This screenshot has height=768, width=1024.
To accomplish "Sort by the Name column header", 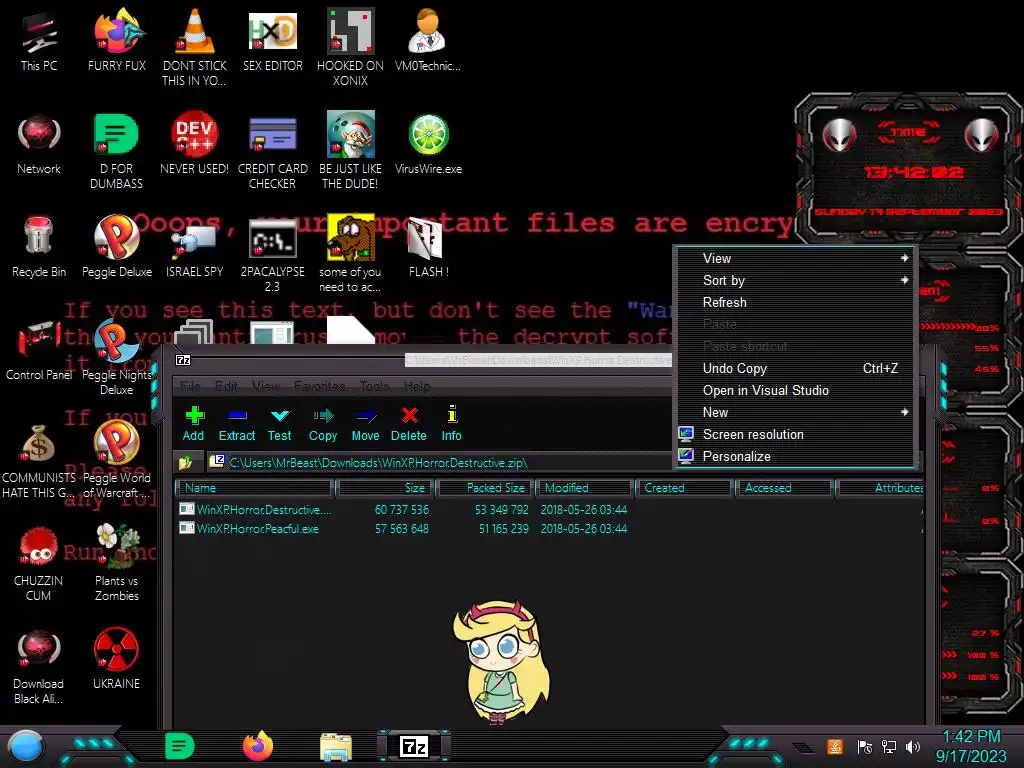I will [x=255, y=488].
